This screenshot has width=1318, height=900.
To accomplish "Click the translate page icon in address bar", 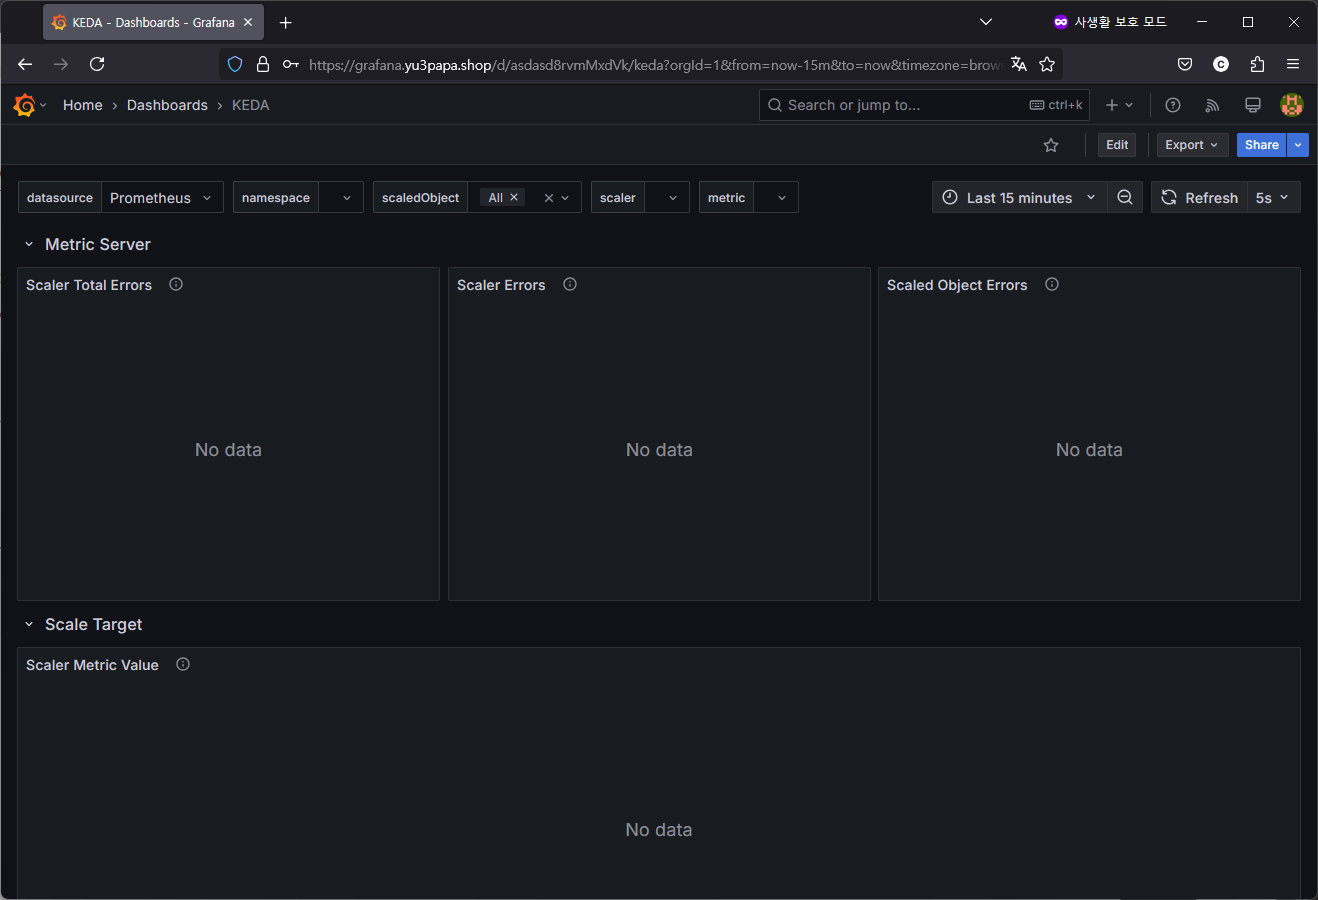I will pos(1019,64).
